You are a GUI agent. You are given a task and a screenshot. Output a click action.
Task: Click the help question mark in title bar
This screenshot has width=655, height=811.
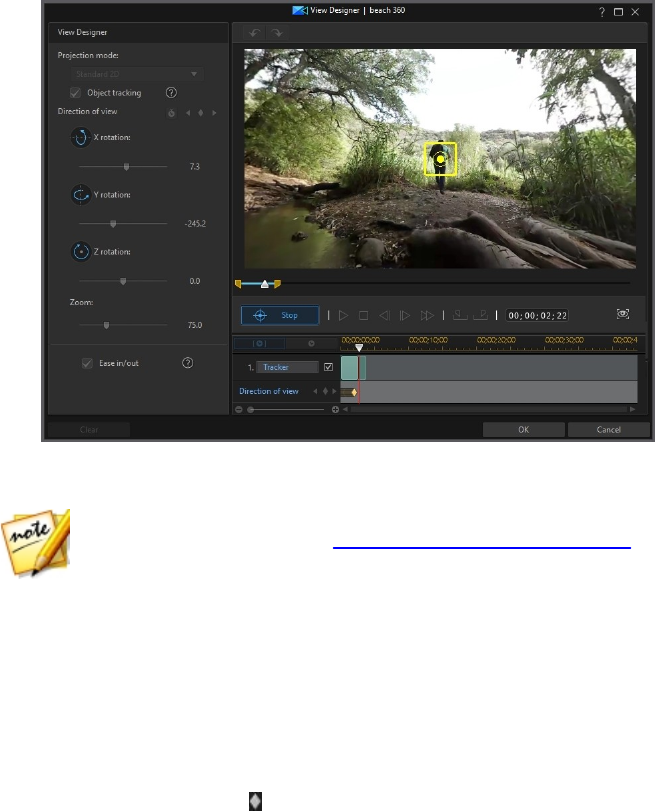pyautogui.click(x=602, y=12)
